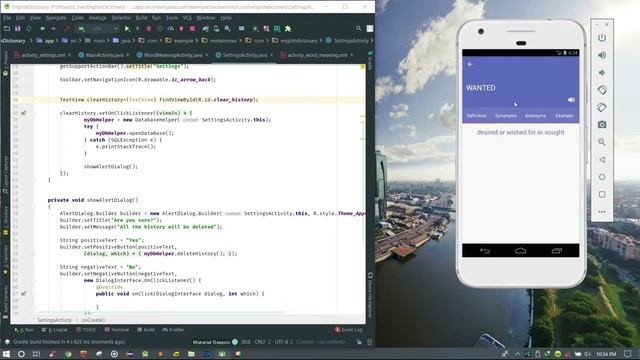Switch to activity_settings.xml editor tab

pyautogui.click(x=43, y=55)
